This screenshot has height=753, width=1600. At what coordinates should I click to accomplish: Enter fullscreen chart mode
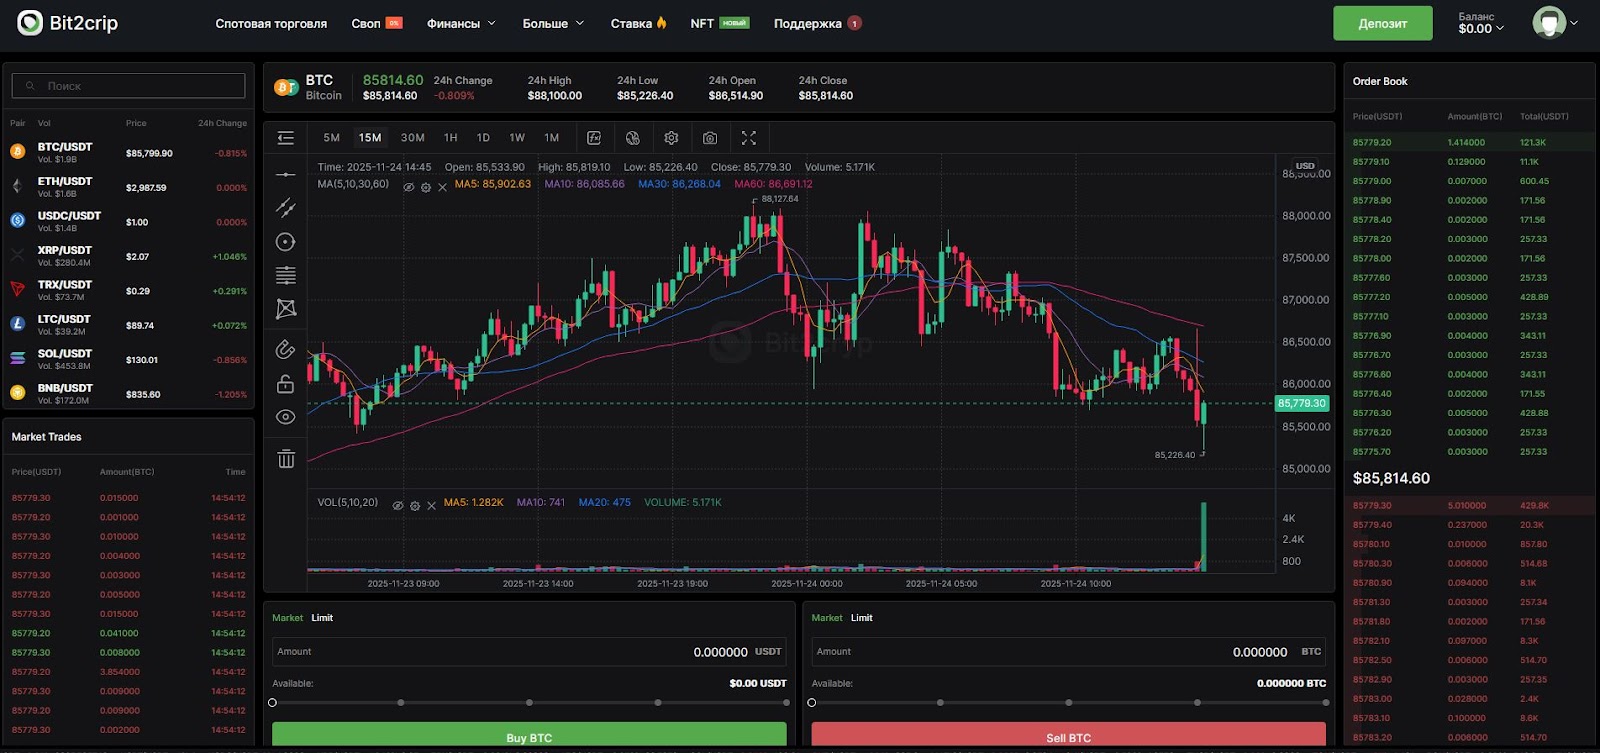748,138
